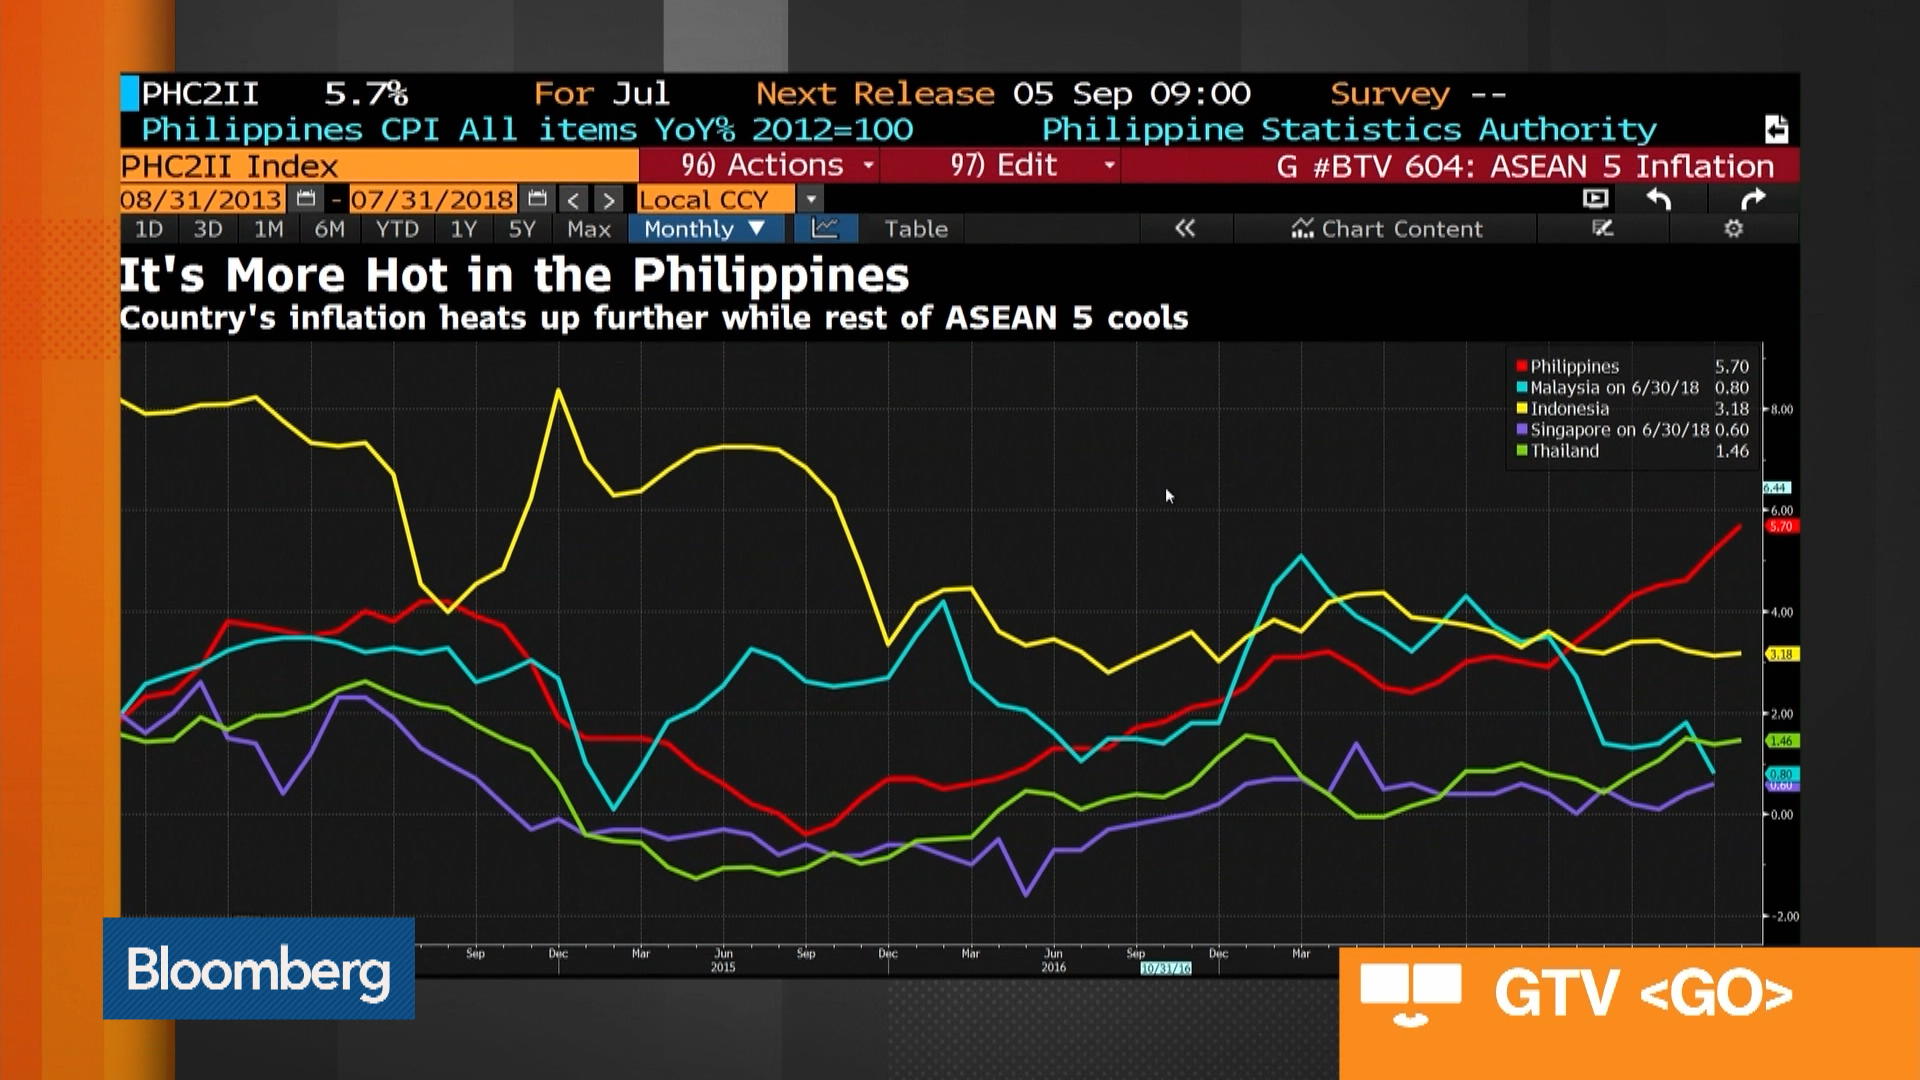This screenshot has width=1920, height=1080.
Task: Click the GTV monitor icon
Action: tap(1411, 995)
